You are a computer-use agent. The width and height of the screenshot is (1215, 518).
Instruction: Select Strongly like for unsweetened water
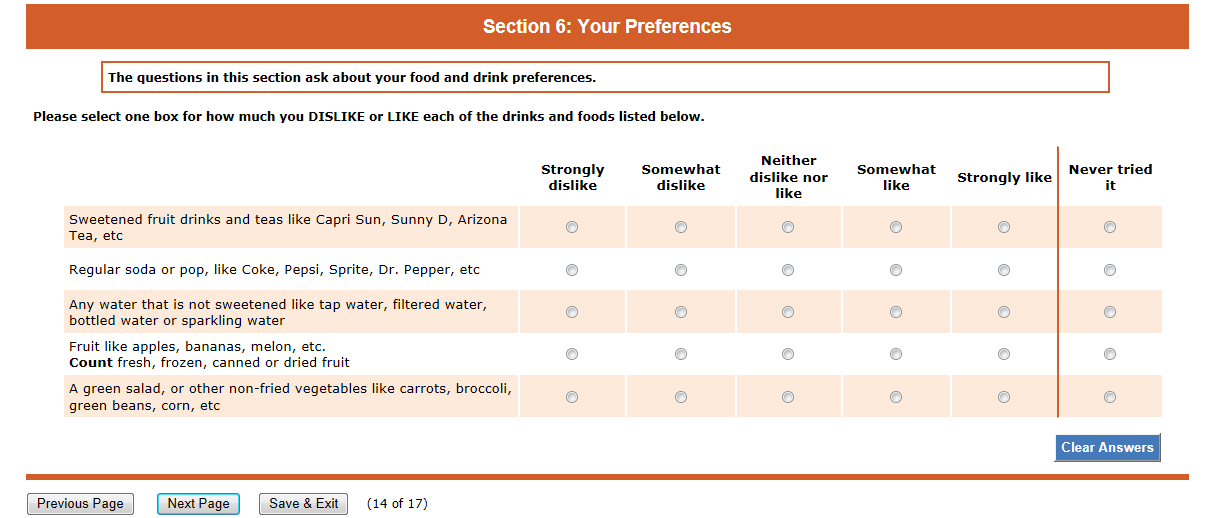(1004, 312)
